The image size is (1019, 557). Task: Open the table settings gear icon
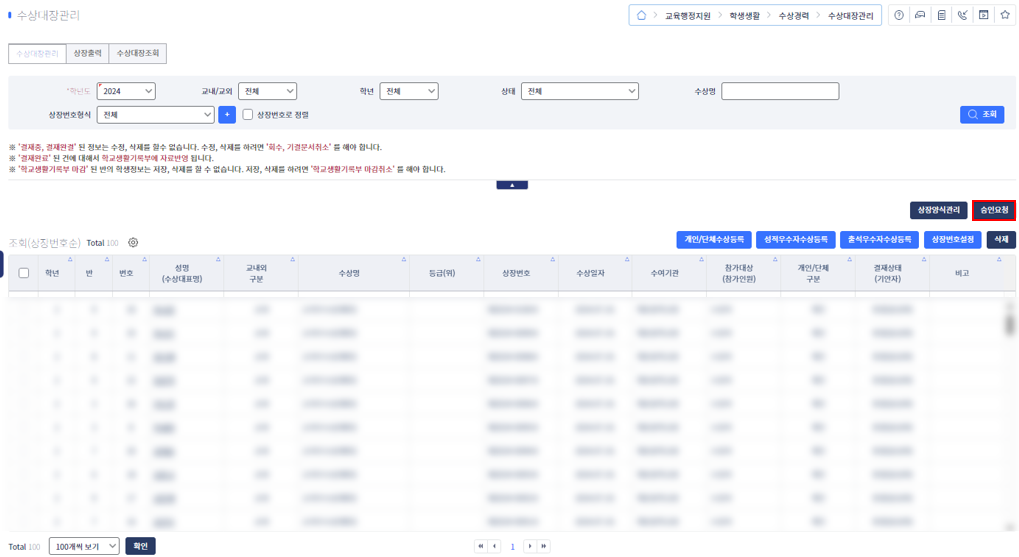(133, 242)
